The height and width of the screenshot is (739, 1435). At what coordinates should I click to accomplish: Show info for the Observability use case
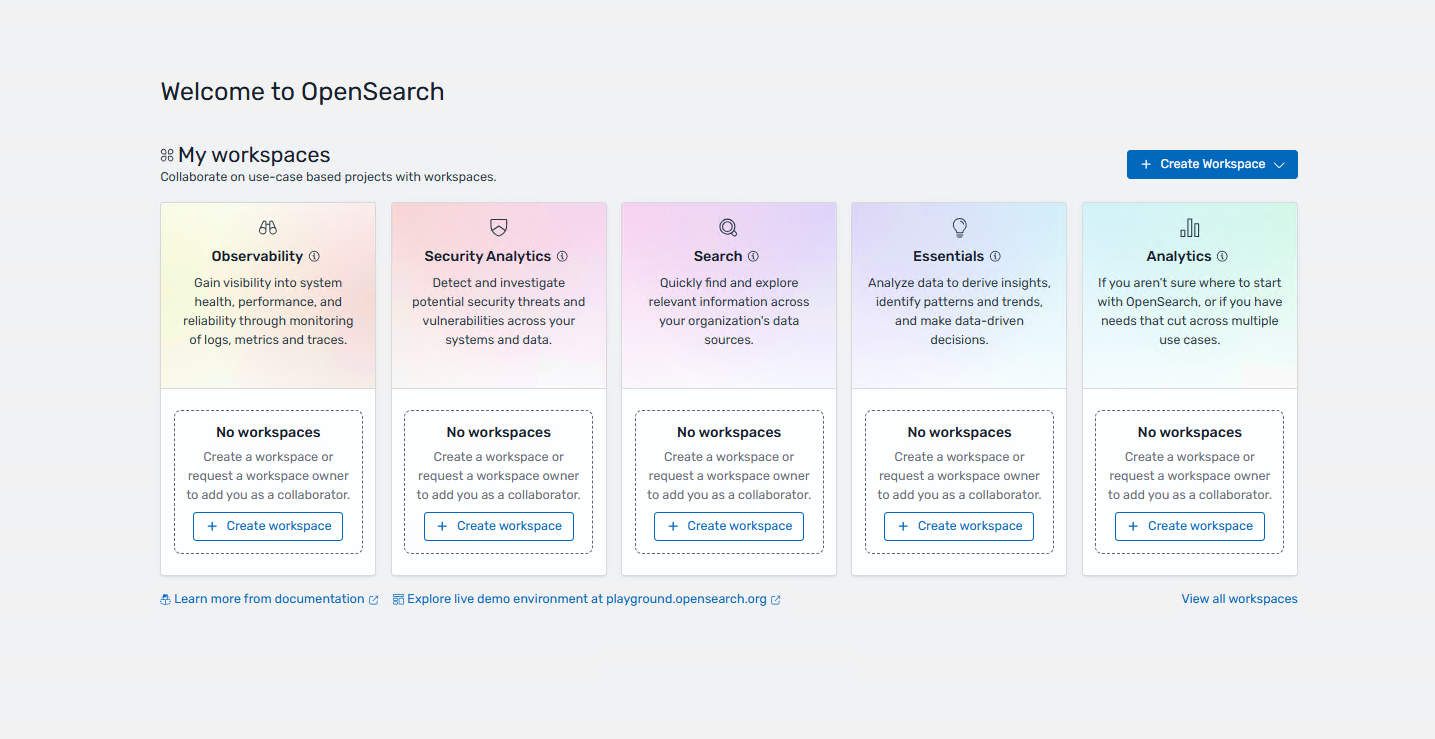314,256
